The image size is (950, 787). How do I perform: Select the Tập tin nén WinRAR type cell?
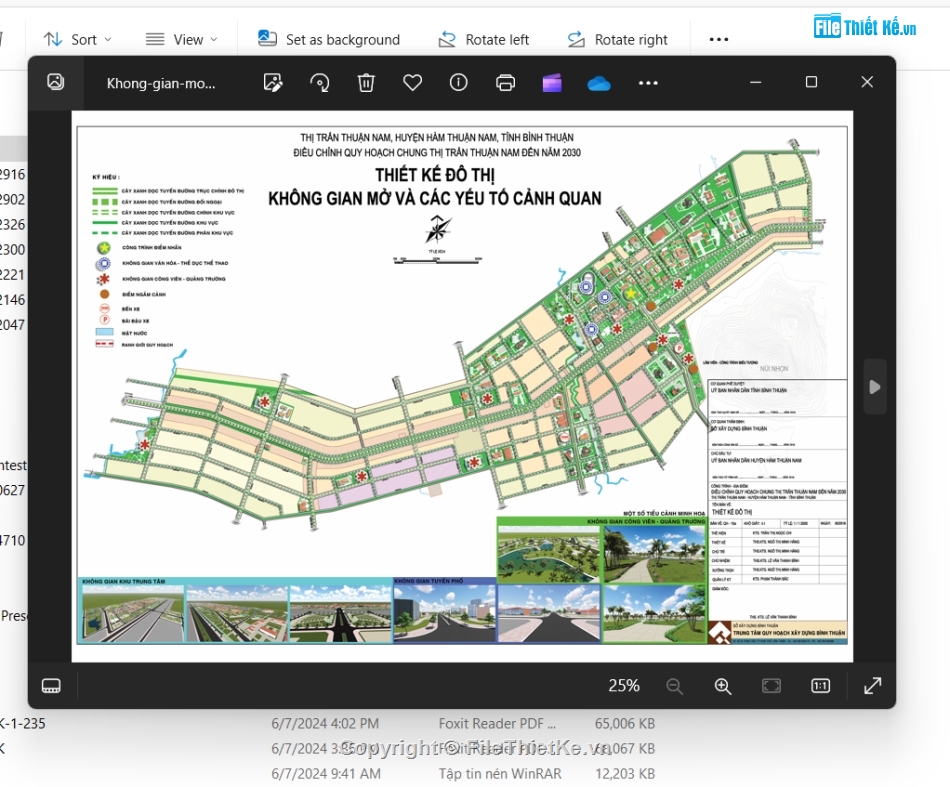pyautogui.click(x=500, y=774)
